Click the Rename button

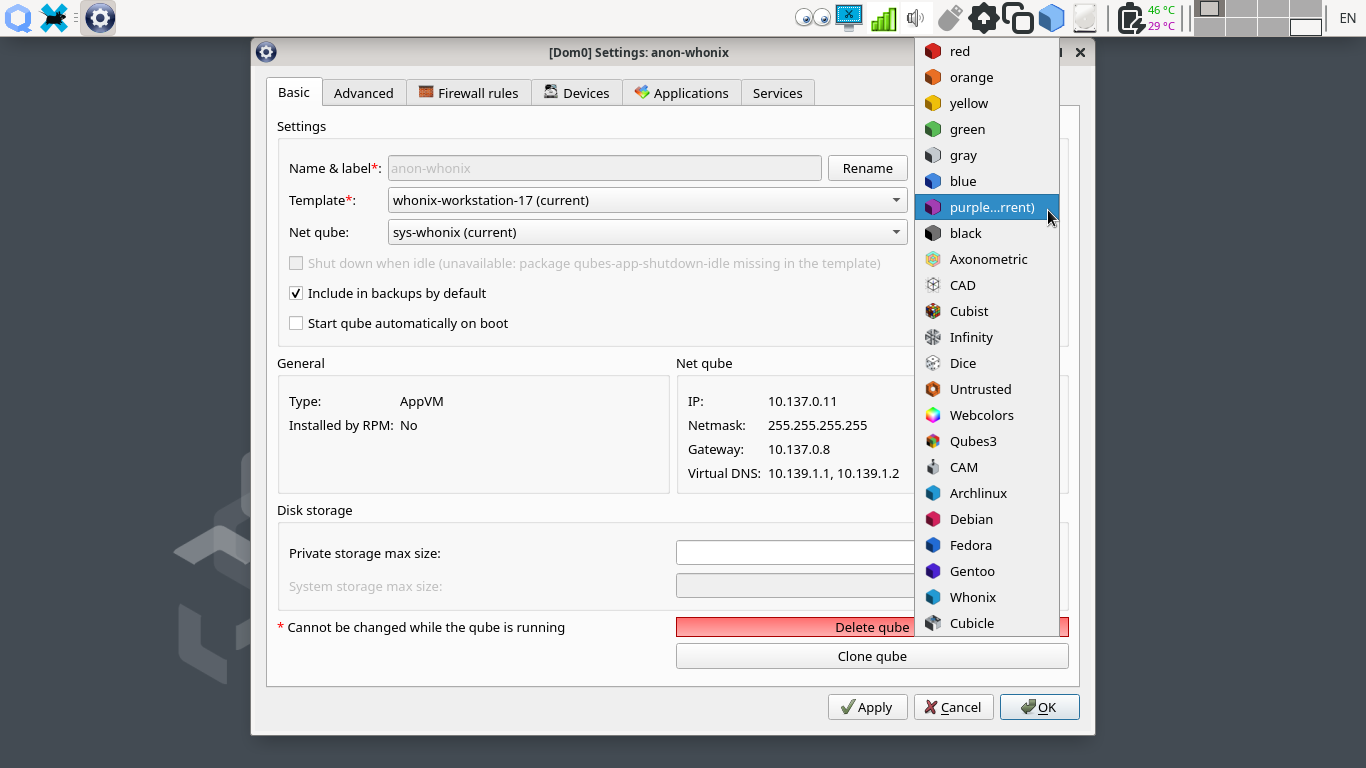(867, 168)
